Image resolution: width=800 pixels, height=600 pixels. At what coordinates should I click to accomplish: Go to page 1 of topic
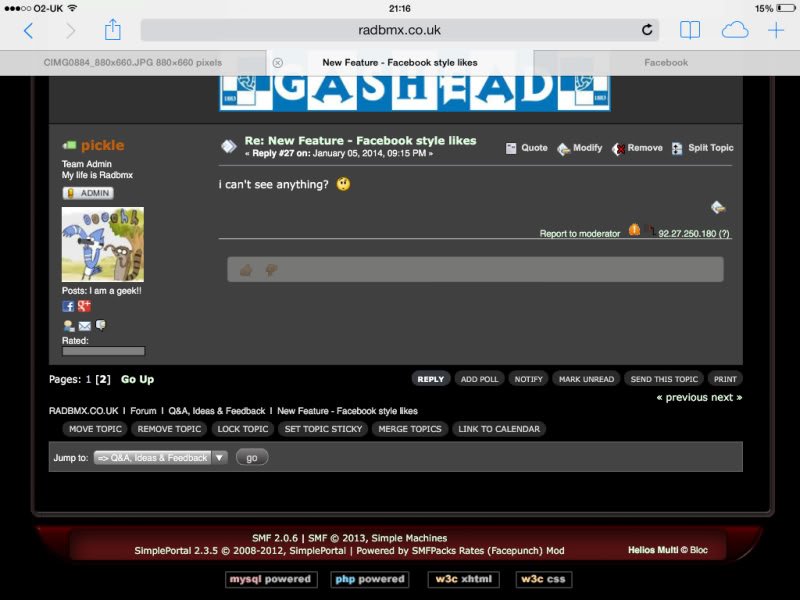88,380
